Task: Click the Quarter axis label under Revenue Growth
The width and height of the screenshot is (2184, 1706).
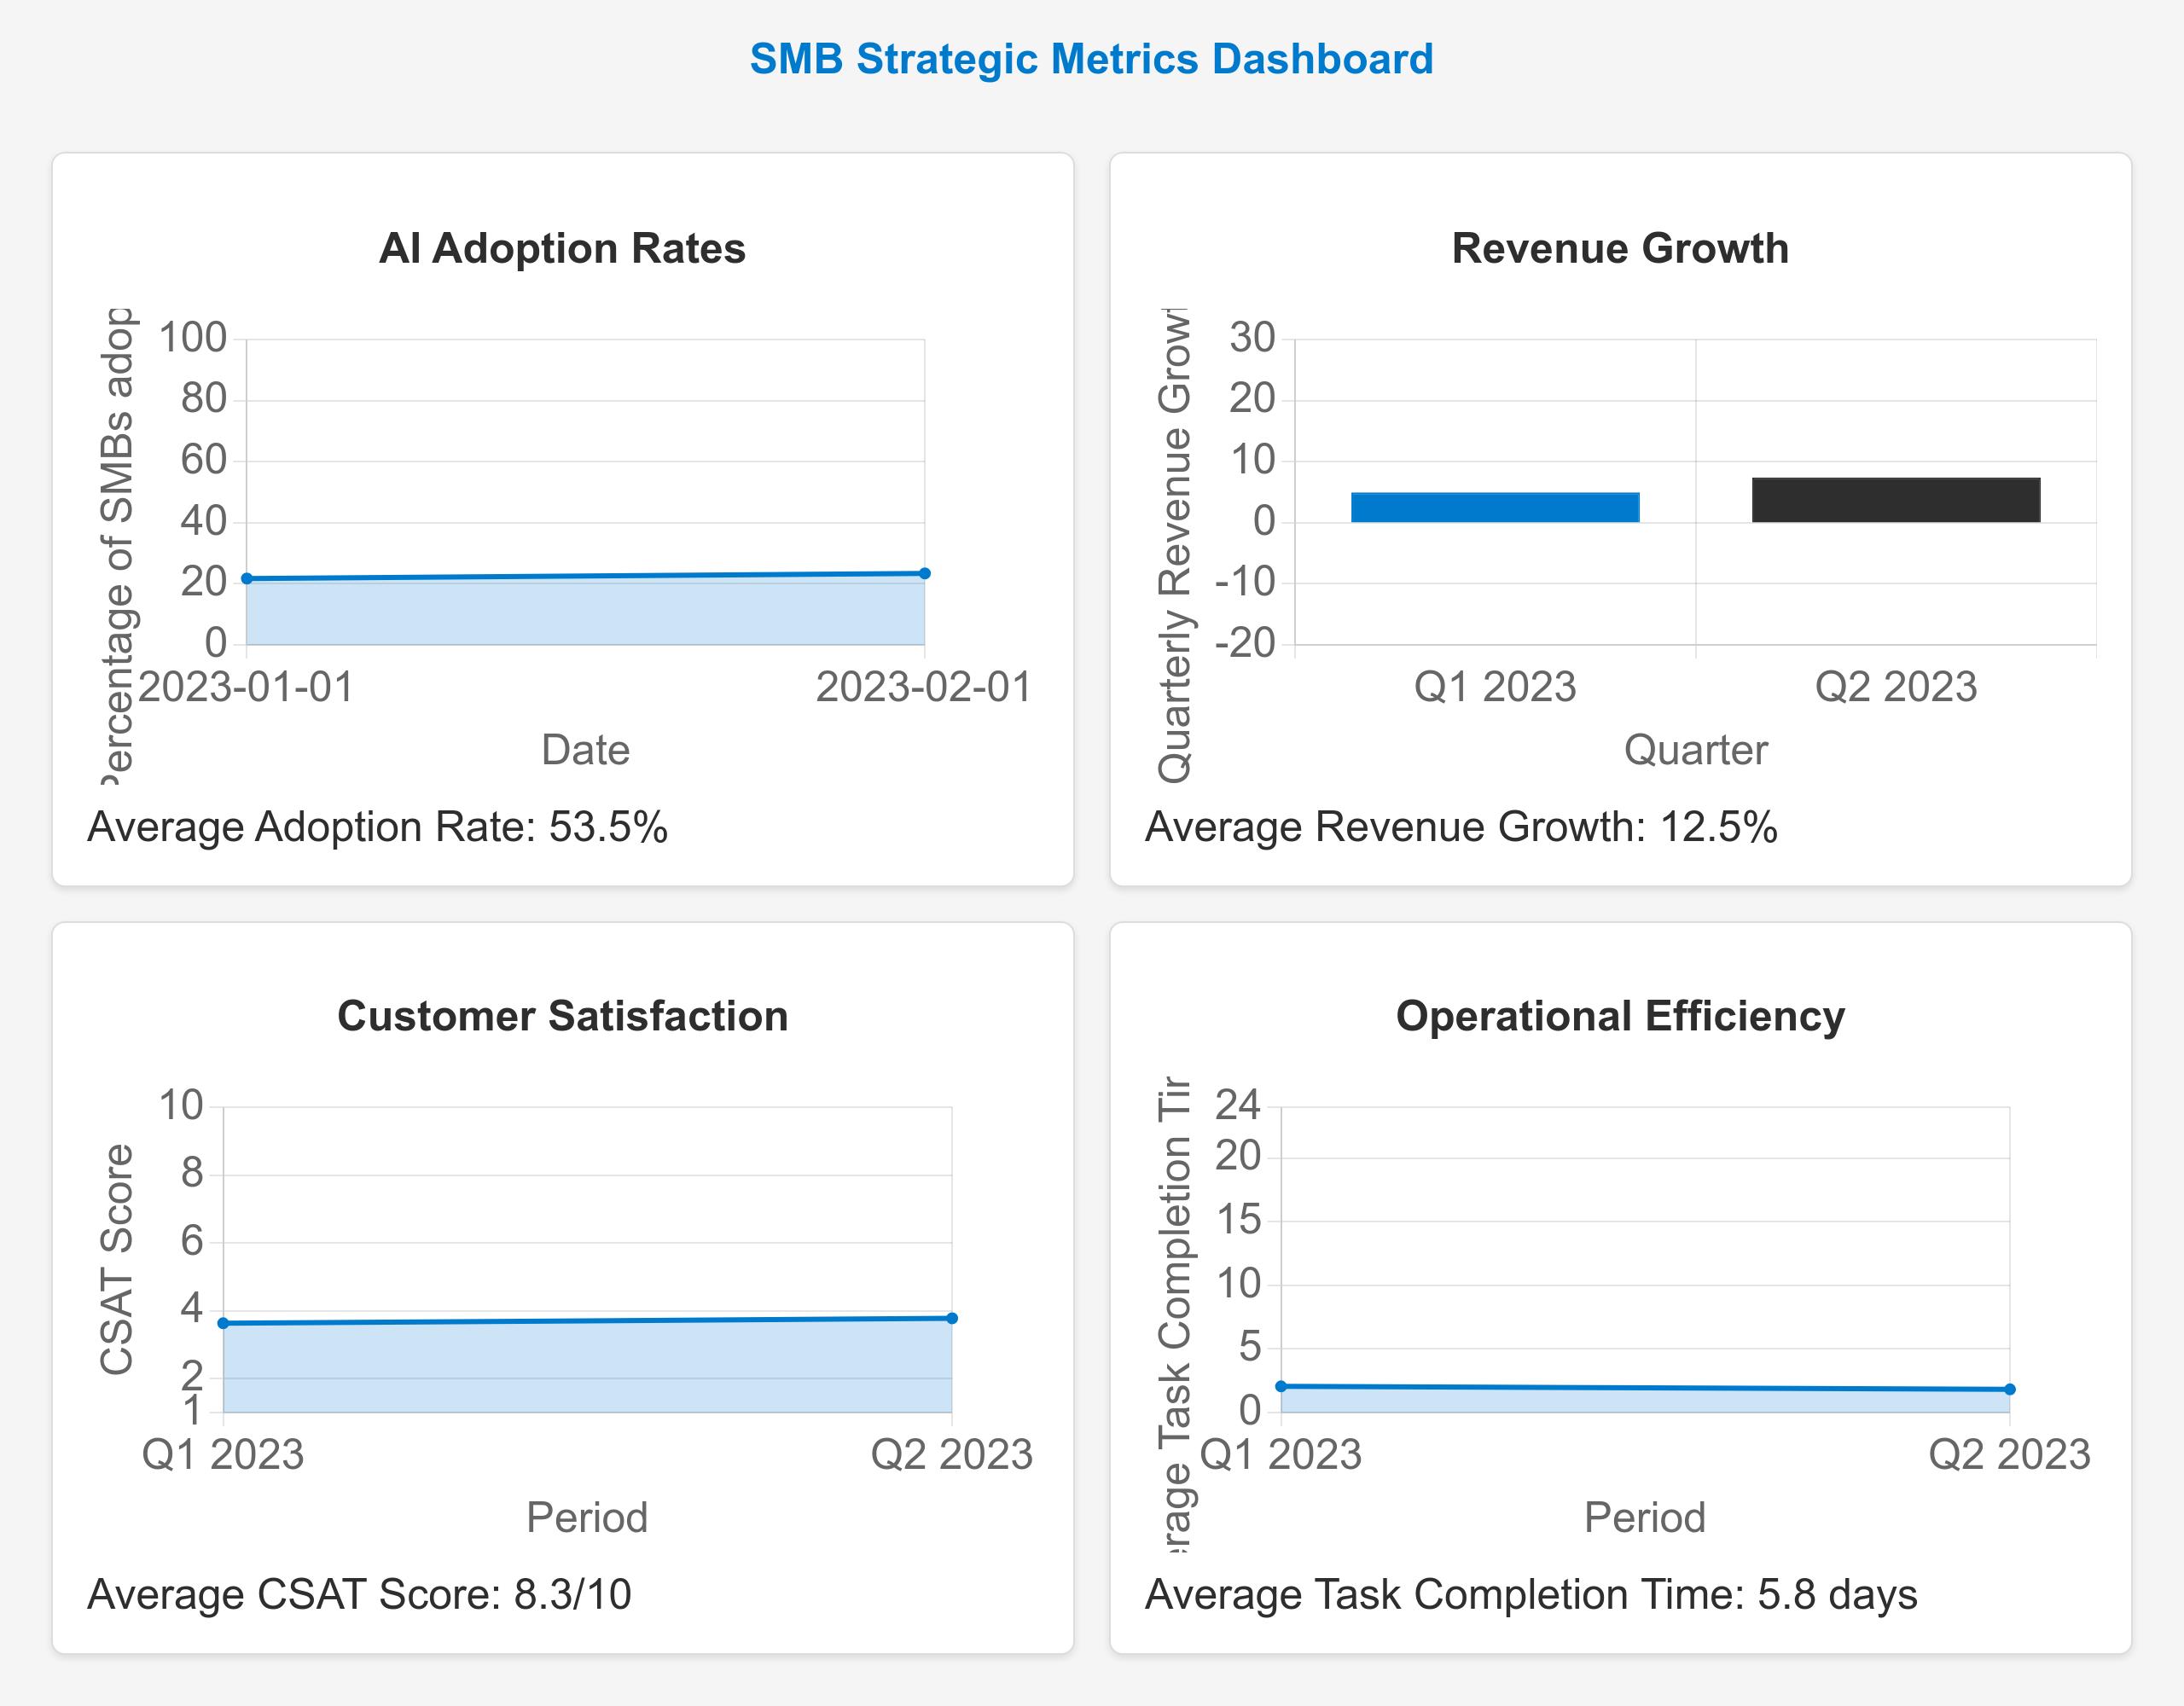Action: [1695, 750]
